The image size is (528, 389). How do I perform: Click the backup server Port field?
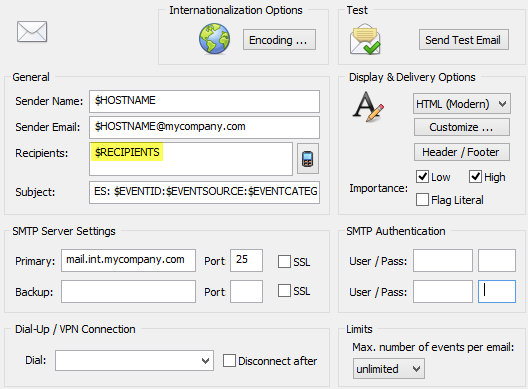coord(246,291)
